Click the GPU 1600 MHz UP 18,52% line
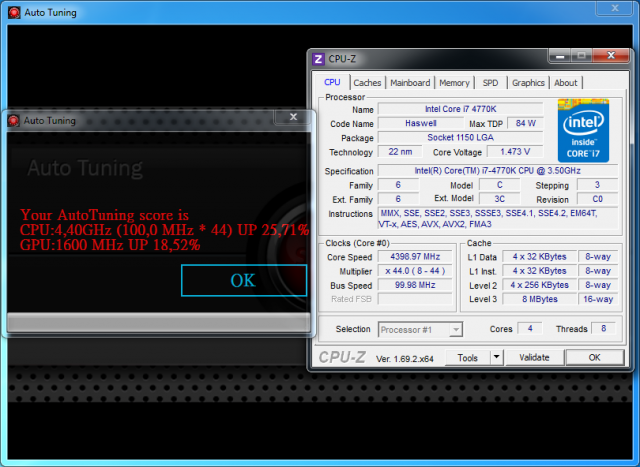This screenshot has width=640, height=467. (110, 245)
